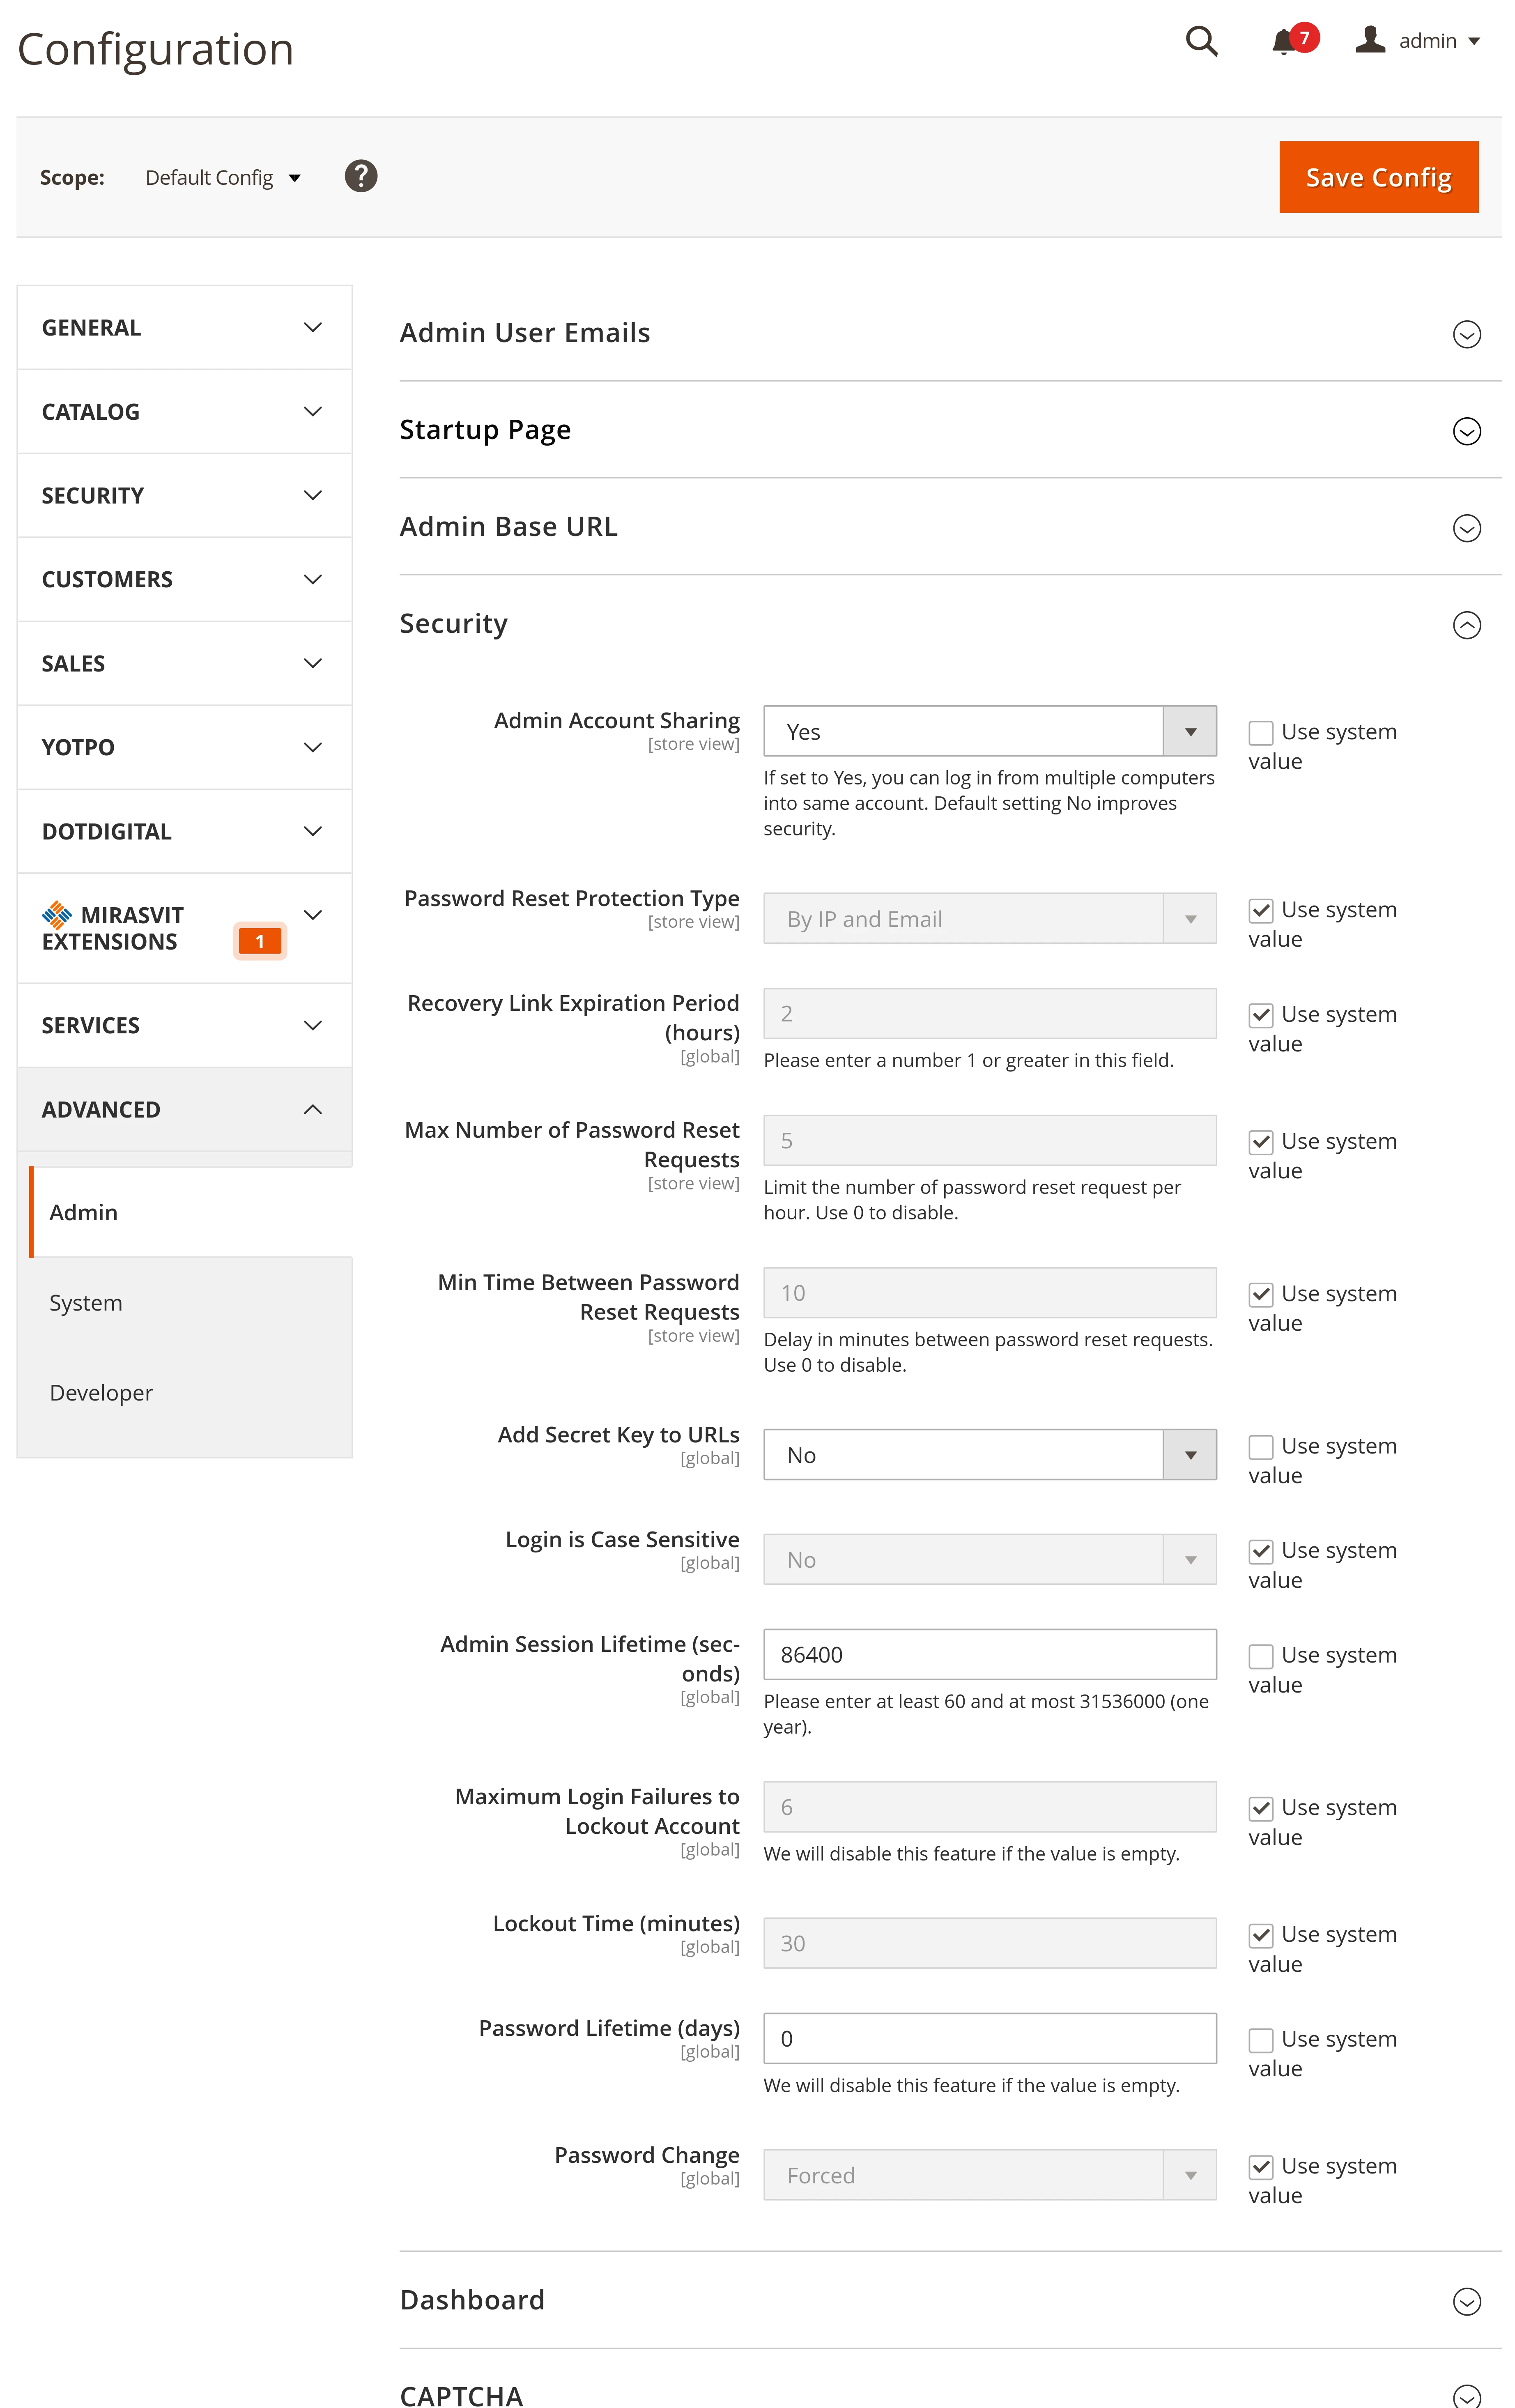Expand the CUSTOMERS sidebar tab
The image size is (1515, 2408).
184,580
